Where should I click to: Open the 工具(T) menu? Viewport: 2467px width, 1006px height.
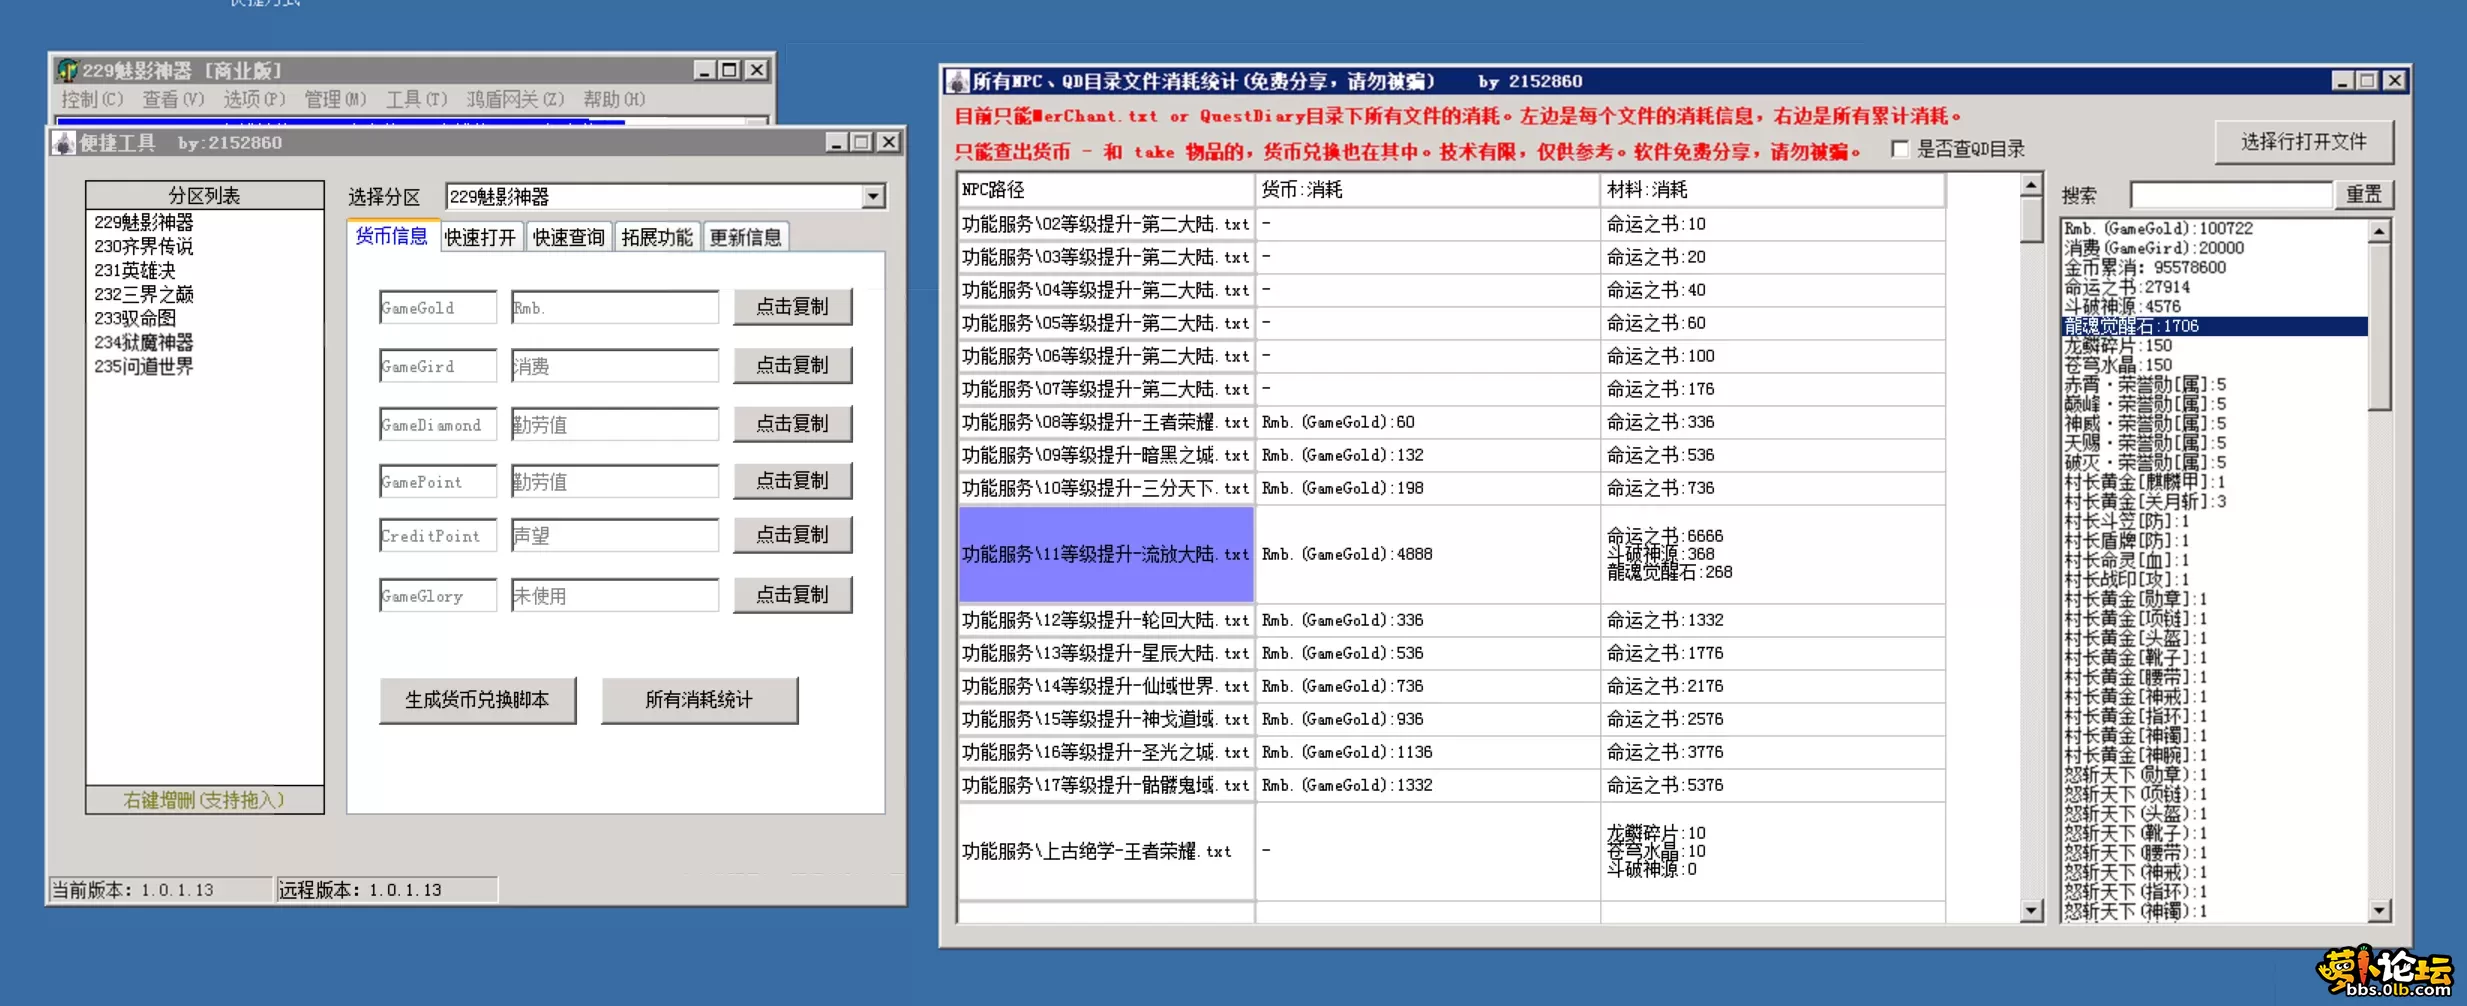click(x=416, y=99)
